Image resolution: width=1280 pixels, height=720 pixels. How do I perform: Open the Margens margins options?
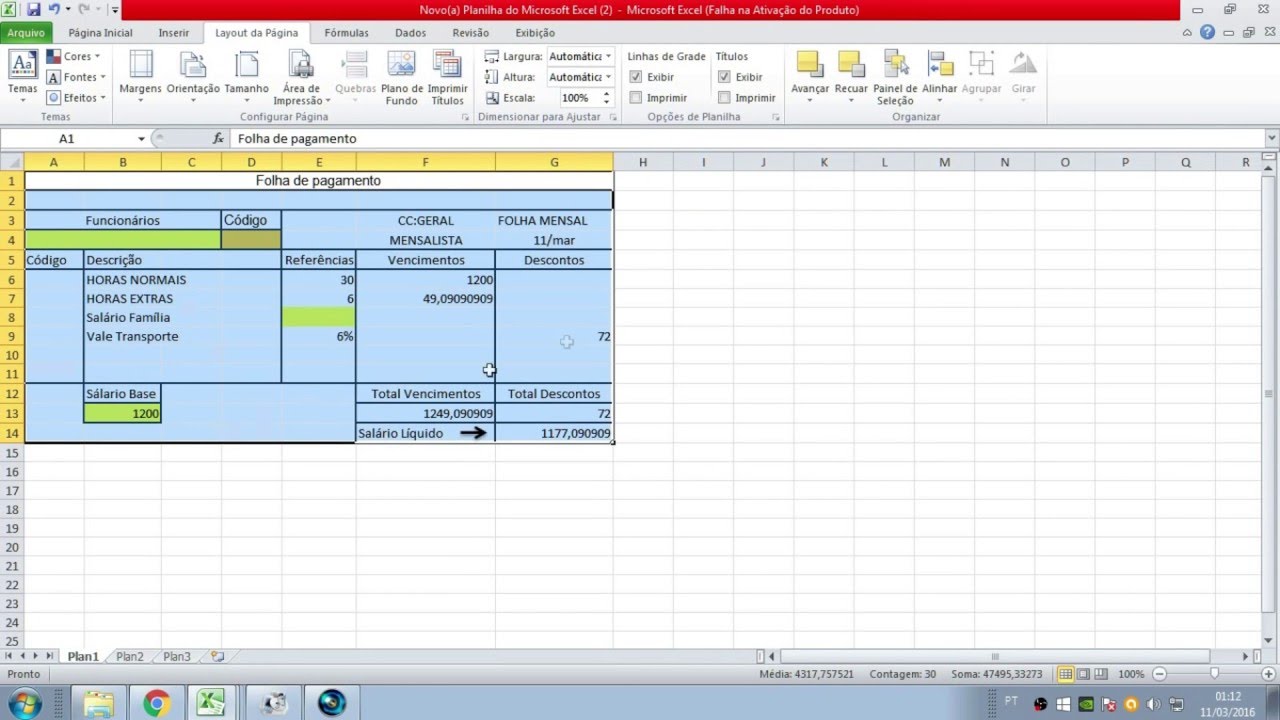tap(140, 78)
